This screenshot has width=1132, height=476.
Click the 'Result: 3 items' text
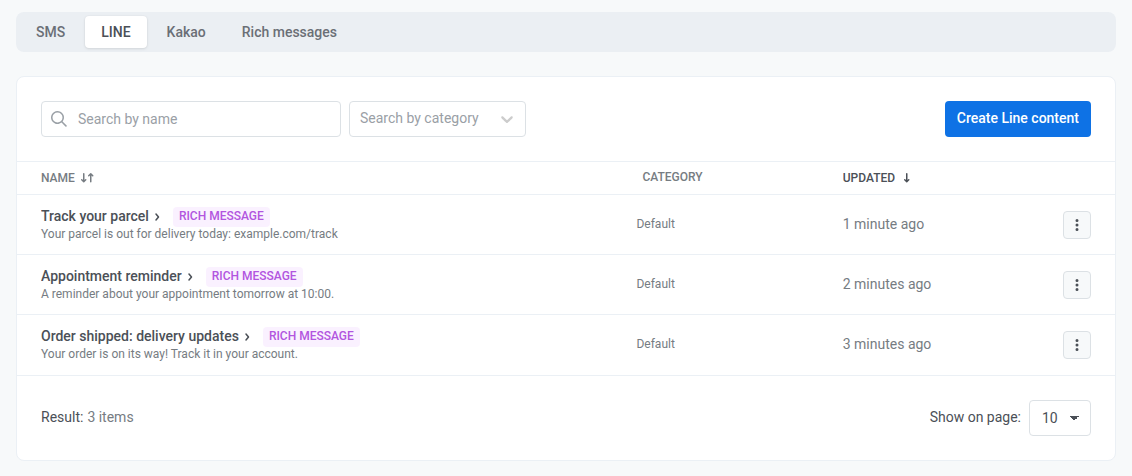pos(87,417)
